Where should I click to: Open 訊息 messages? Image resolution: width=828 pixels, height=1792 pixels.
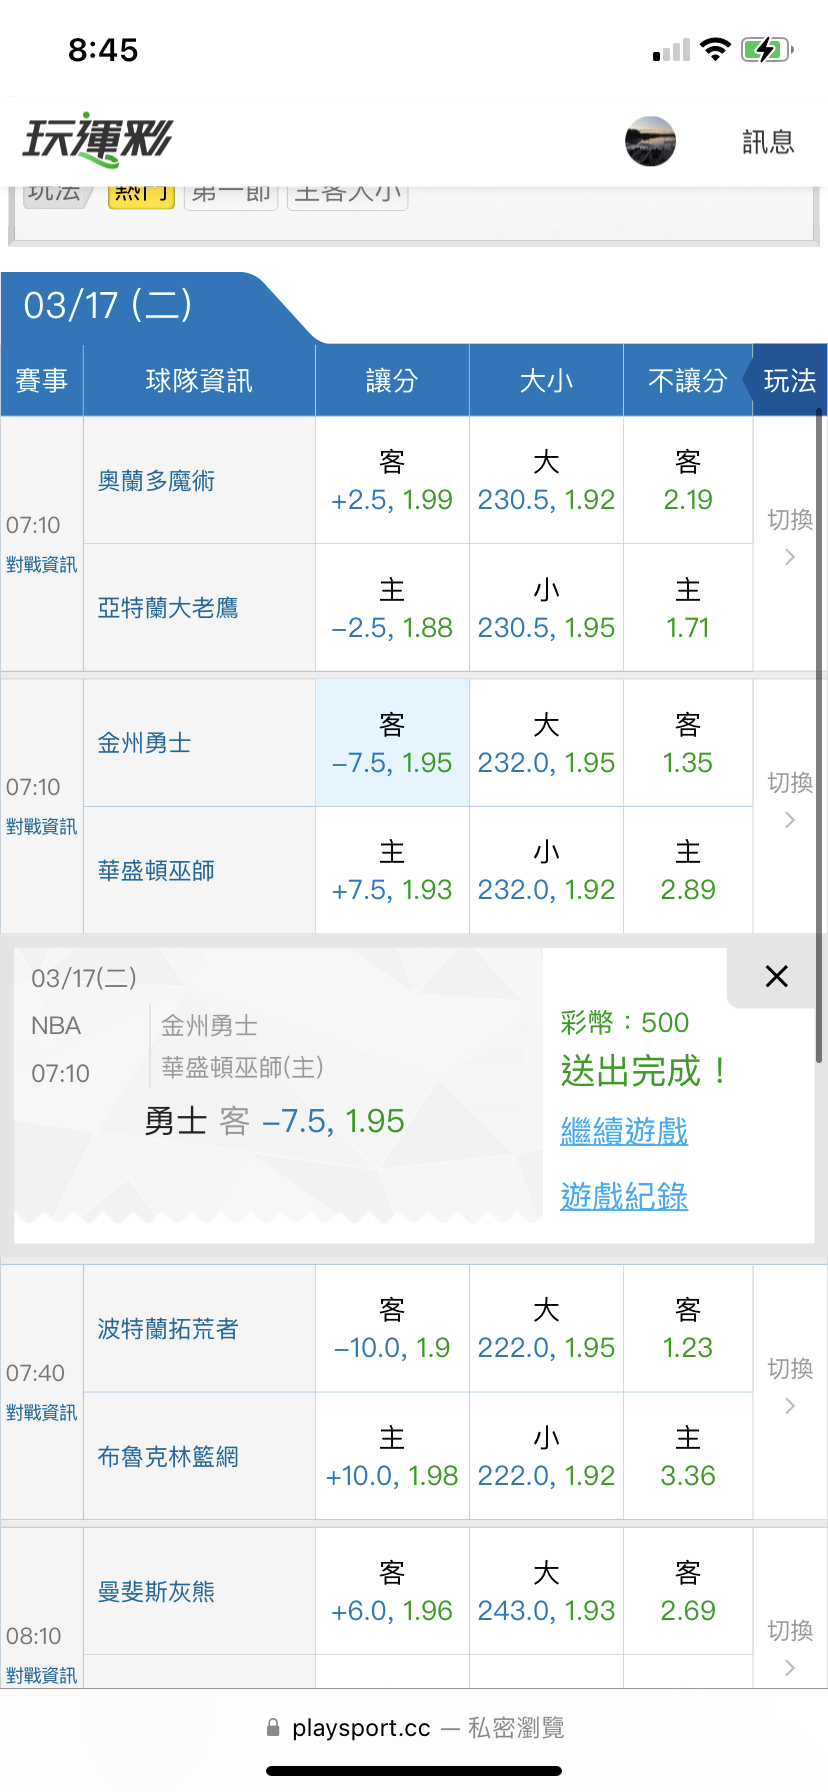point(768,142)
